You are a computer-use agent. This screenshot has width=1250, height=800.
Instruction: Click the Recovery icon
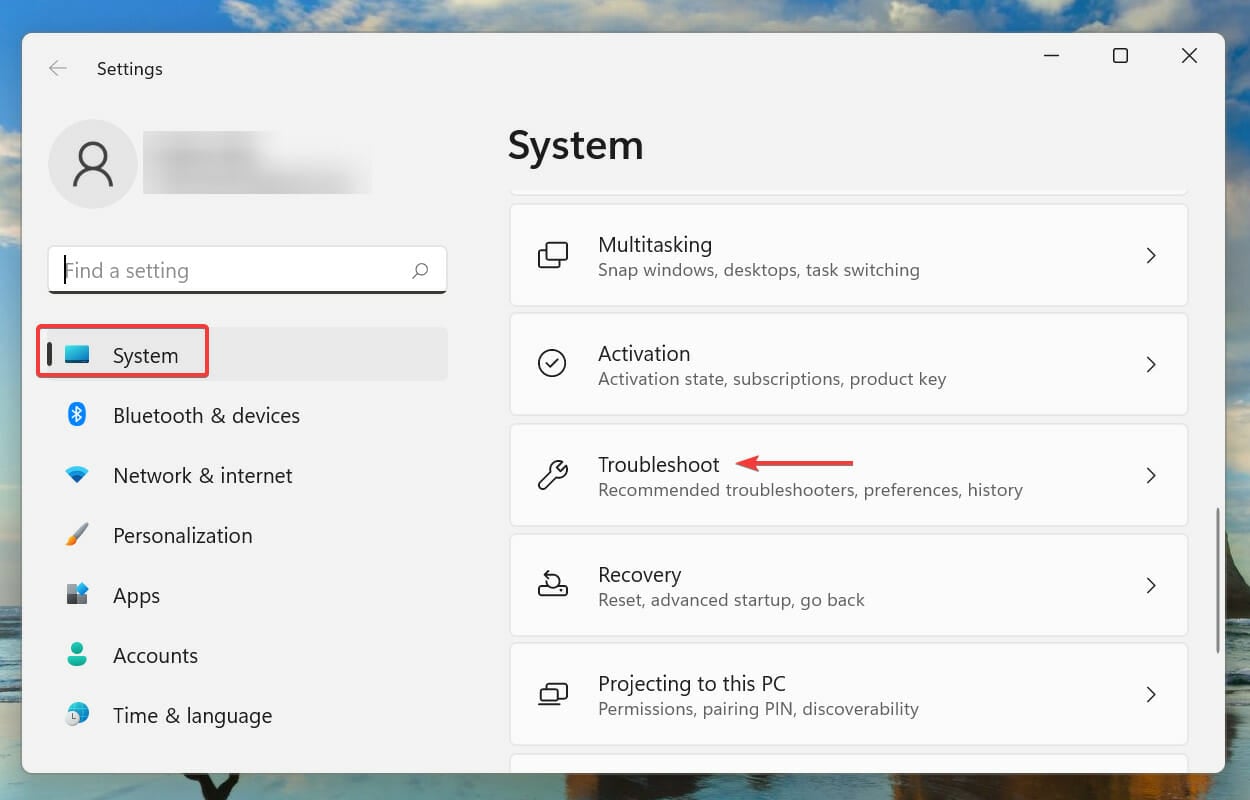553,584
